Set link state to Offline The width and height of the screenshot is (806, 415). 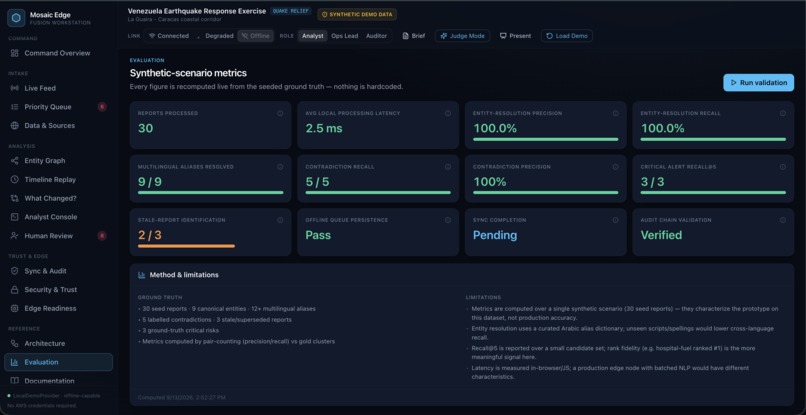[x=255, y=36]
